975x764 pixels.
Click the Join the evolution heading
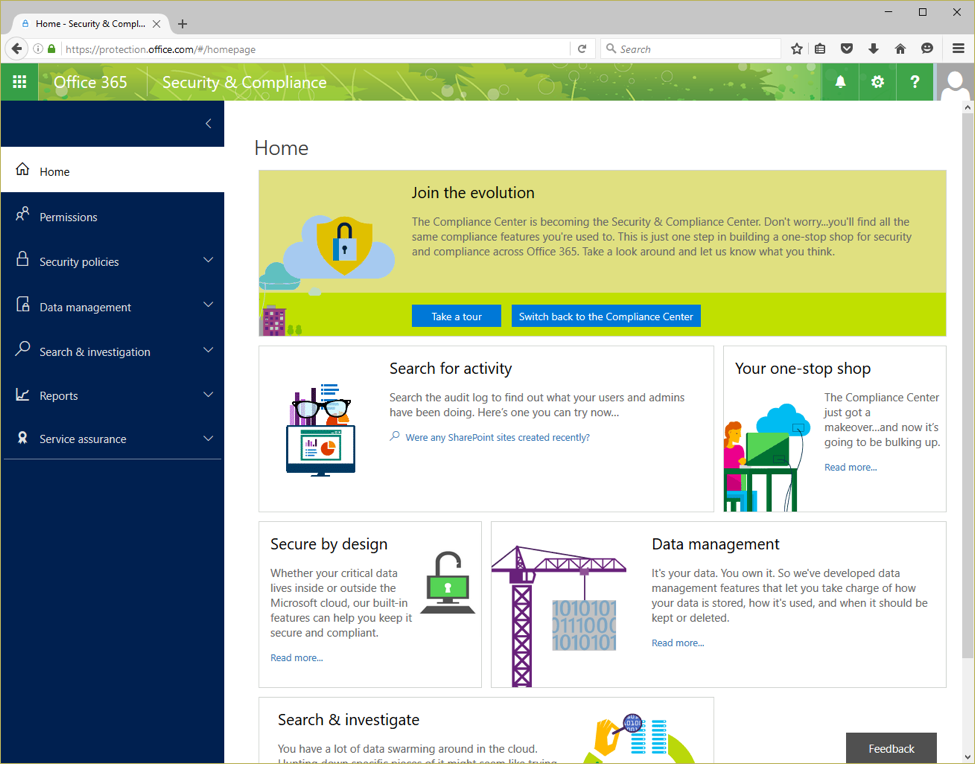(x=473, y=193)
